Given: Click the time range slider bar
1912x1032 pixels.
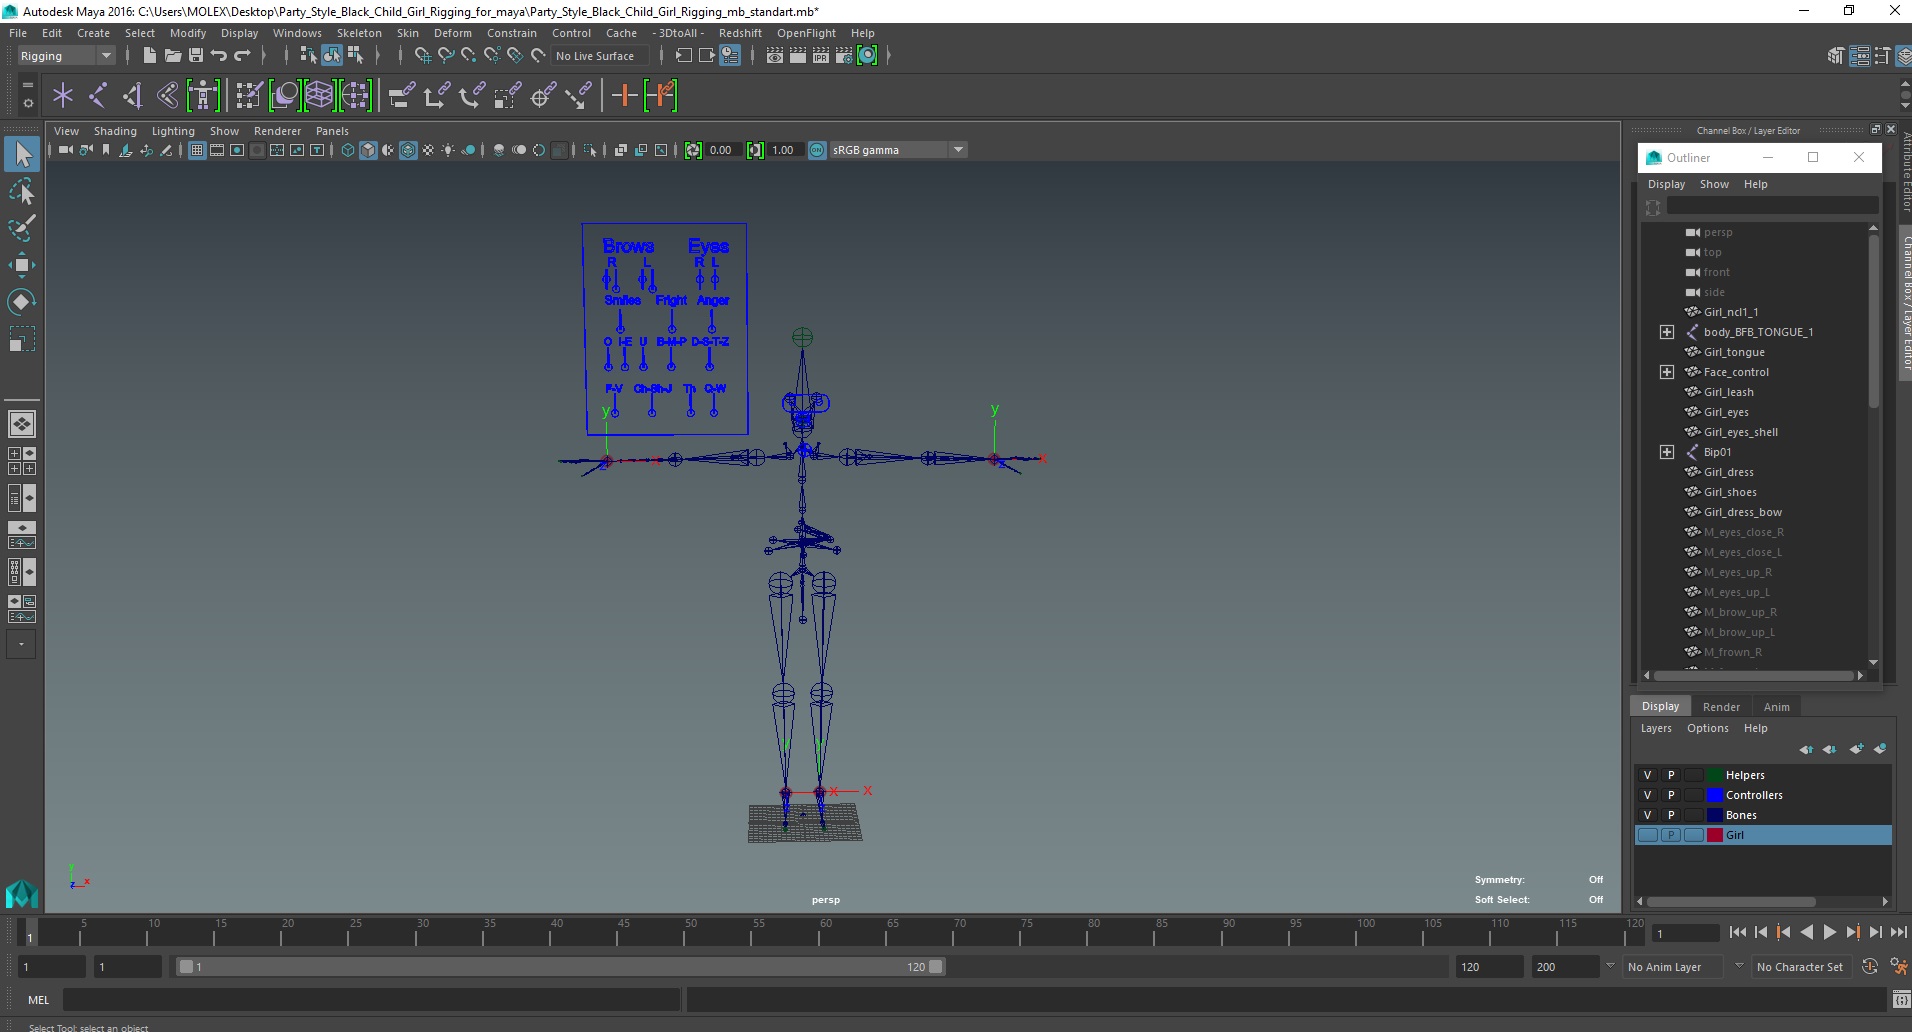Looking at the screenshot, I should click(560, 967).
